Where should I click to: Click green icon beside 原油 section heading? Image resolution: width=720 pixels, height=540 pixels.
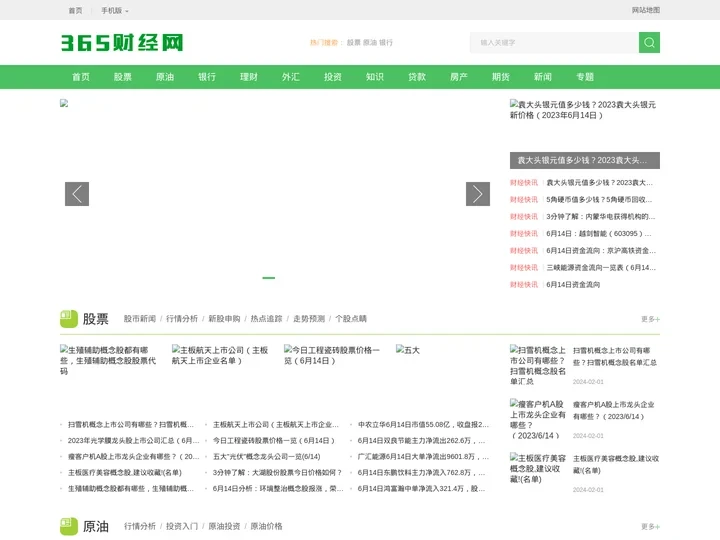click(69, 526)
